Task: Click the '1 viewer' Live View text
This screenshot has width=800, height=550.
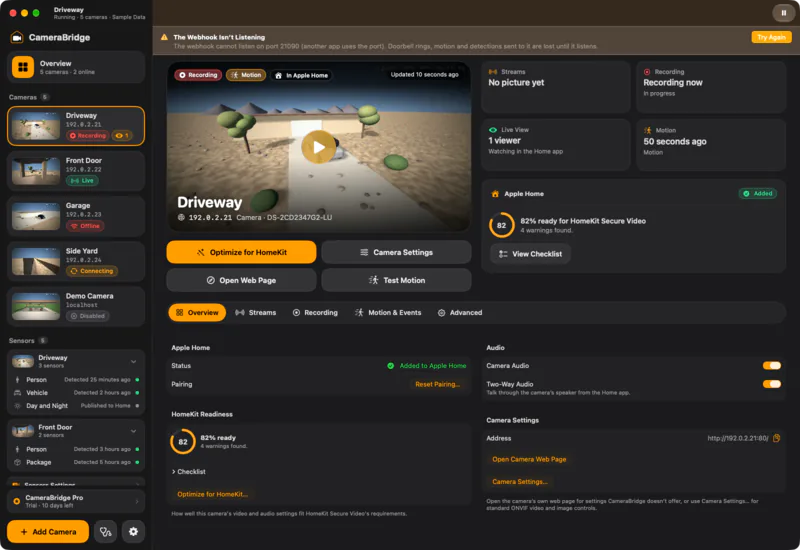Action: pos(504,141)
